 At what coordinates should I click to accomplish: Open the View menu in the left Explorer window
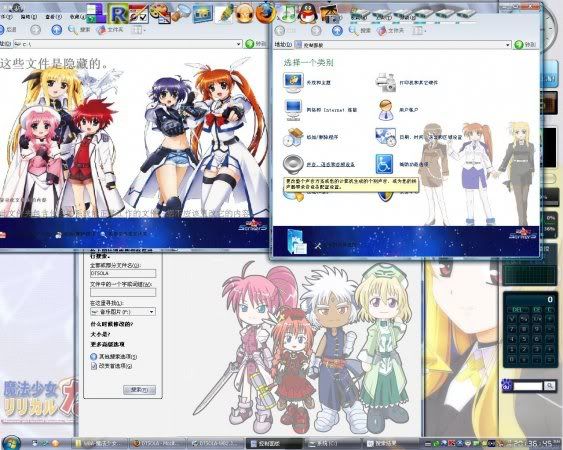[x=53, y=17]
